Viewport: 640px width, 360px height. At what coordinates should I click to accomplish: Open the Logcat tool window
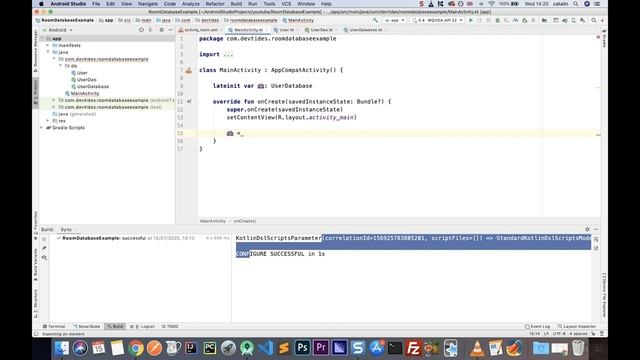(142, 326)
